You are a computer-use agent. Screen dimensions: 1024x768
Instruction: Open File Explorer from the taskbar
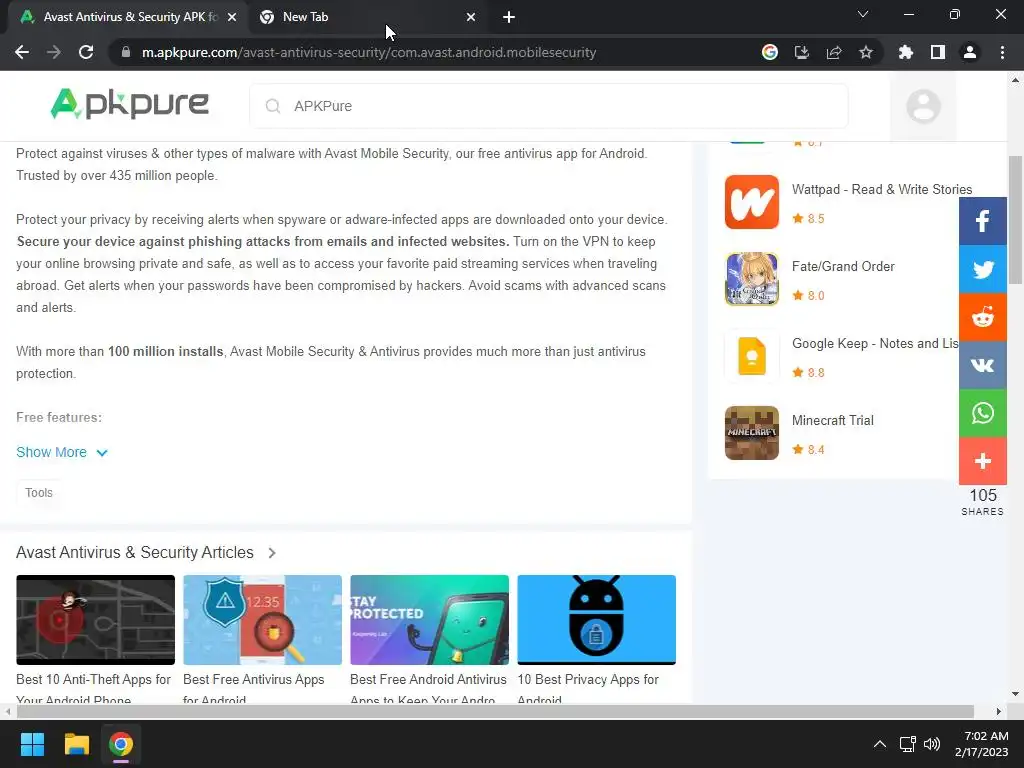(x=76, y=744)
